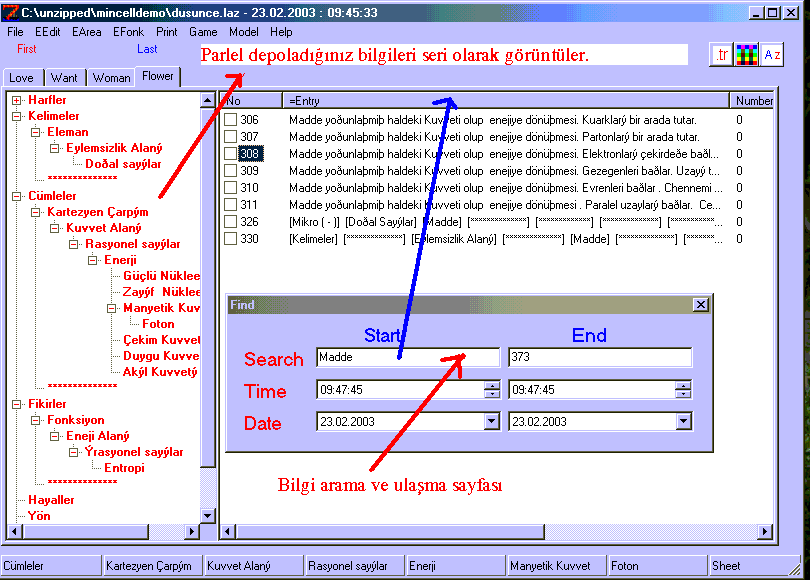Click the Search start field containing Madde

(408, 357)
